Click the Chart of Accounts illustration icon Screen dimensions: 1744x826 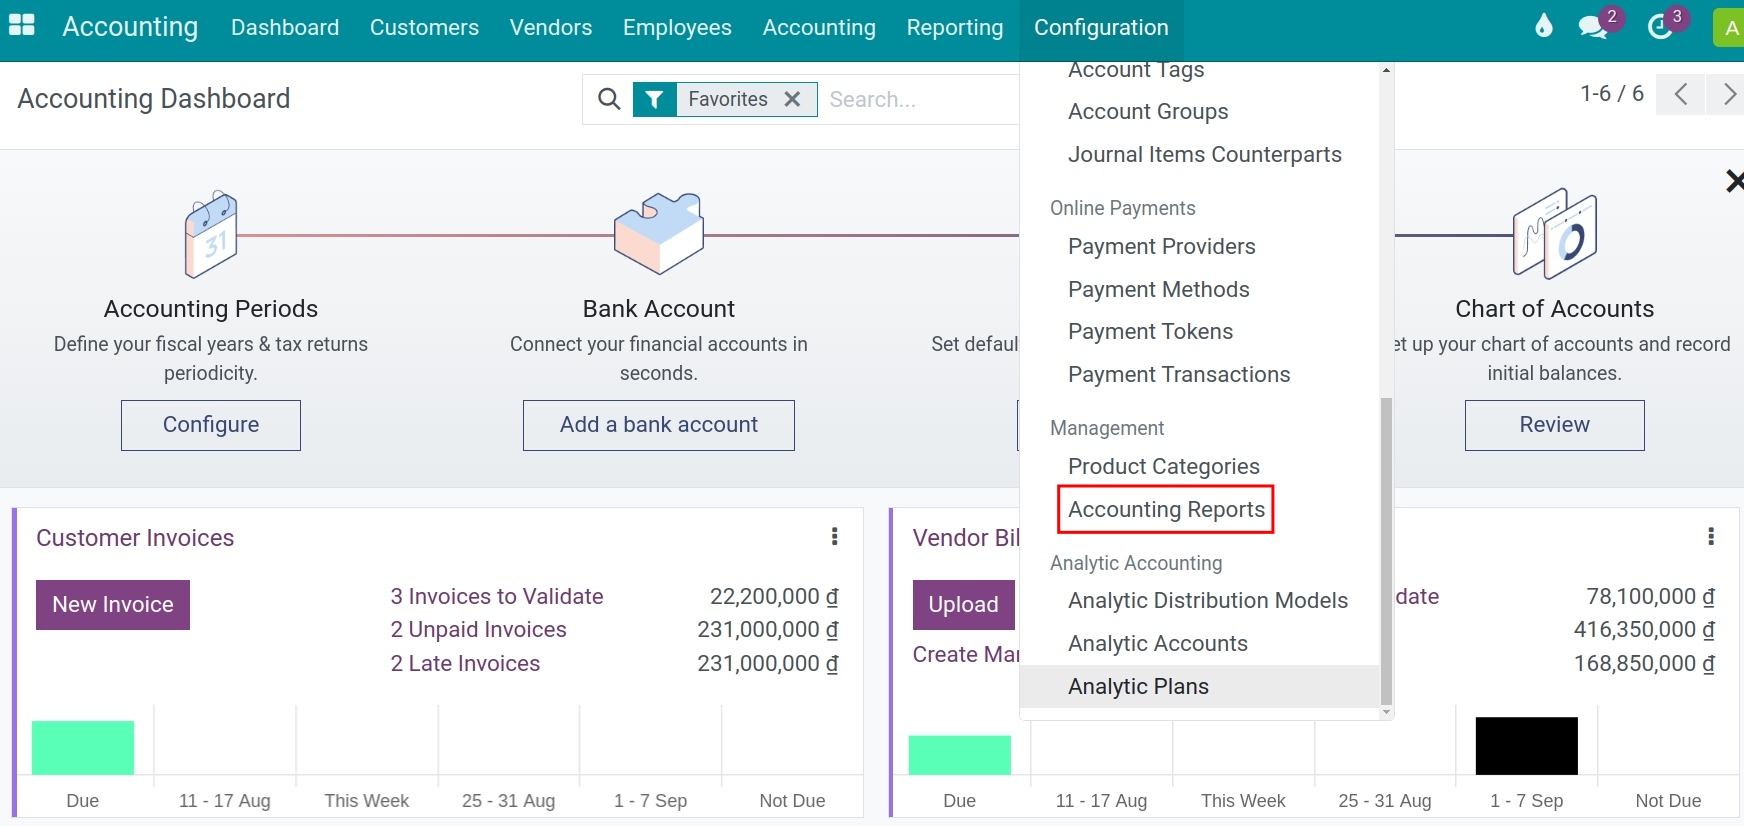(x=1555, y=234)
